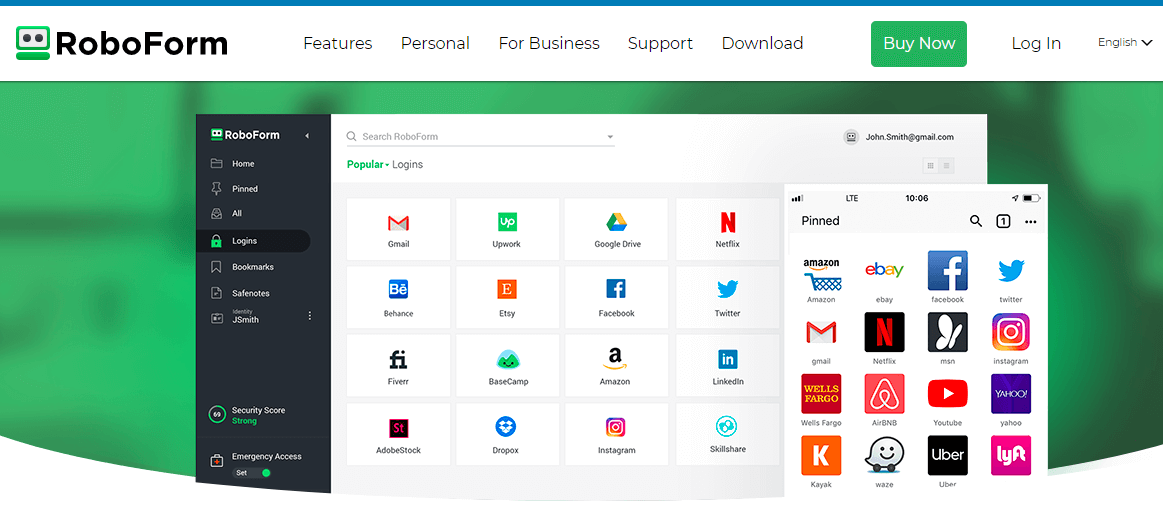1163x517 pixels.
Task: Tap the Amazon icon in mobile app
Action: coord(821,274)
